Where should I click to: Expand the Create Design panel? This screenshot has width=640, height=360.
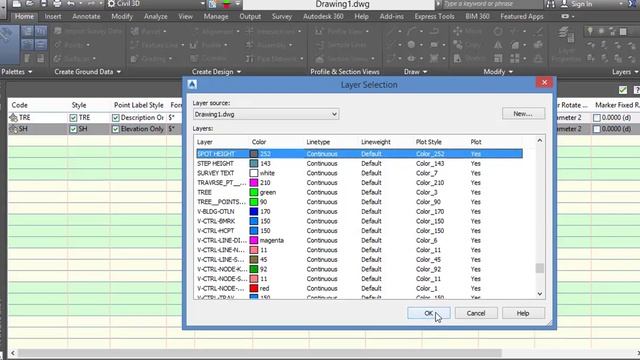216,72
